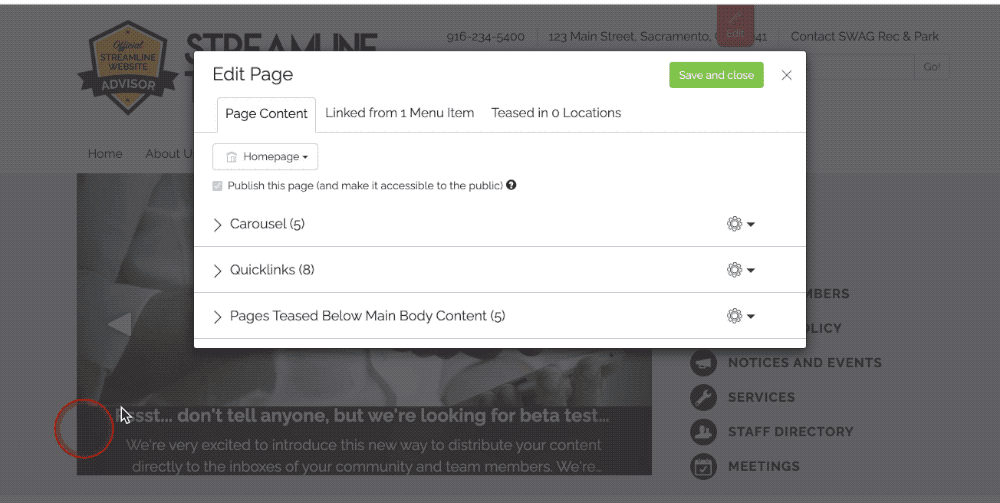Open the Carousel gear settings menu
The width and height of the screenshot is (1000, 503).
point(740,224)
